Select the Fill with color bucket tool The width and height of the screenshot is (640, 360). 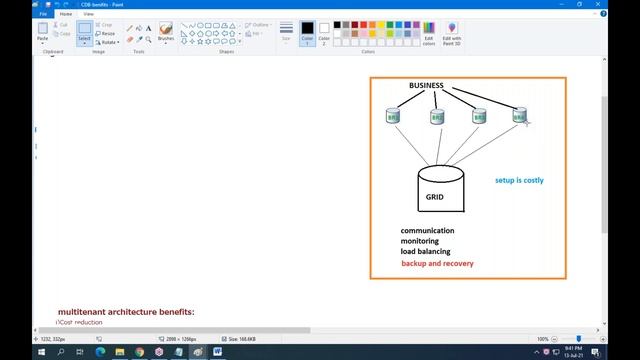[139, 28]
